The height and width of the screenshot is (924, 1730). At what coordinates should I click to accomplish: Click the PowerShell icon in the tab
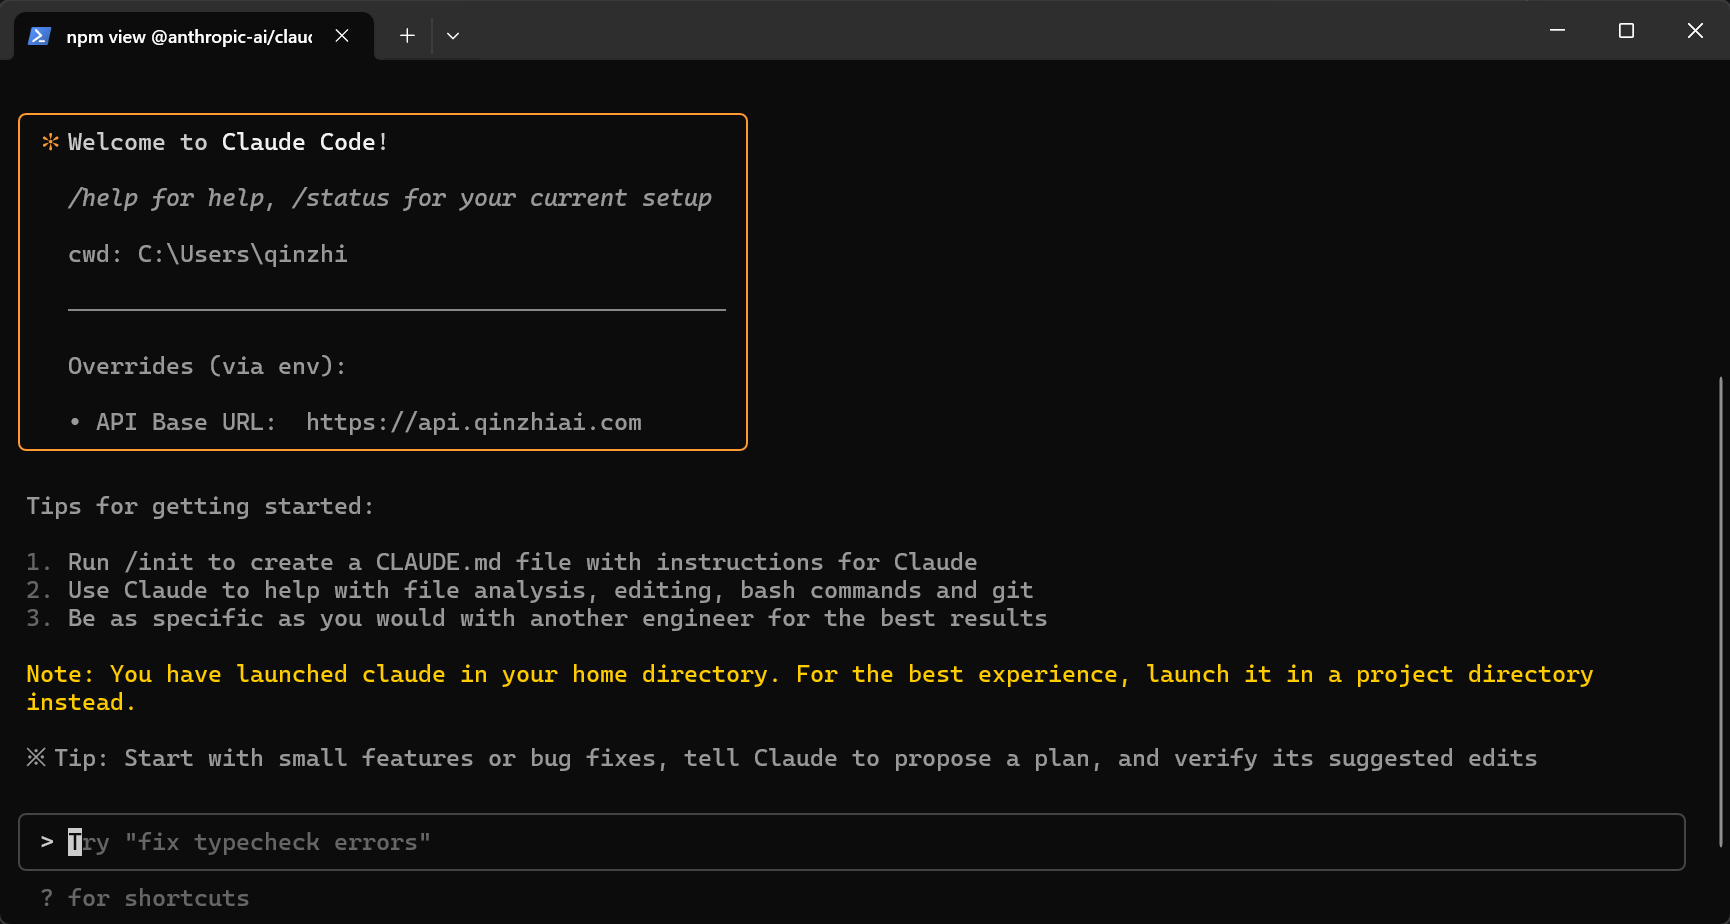click(39, 36)
